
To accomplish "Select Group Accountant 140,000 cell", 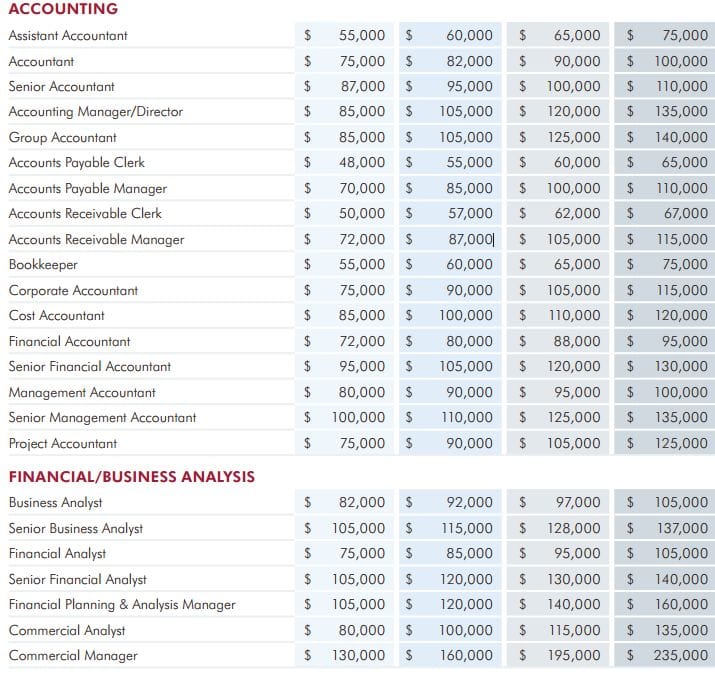I will click(664, 137).
